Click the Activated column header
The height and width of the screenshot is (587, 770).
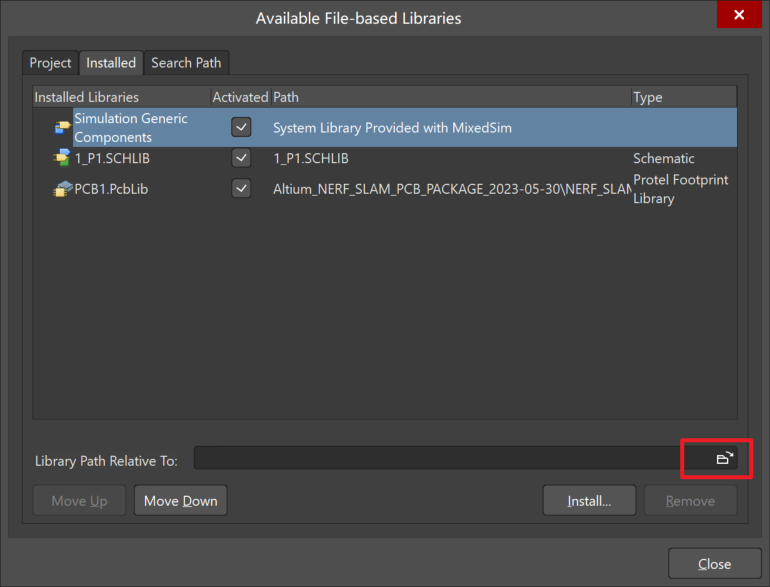240,97
